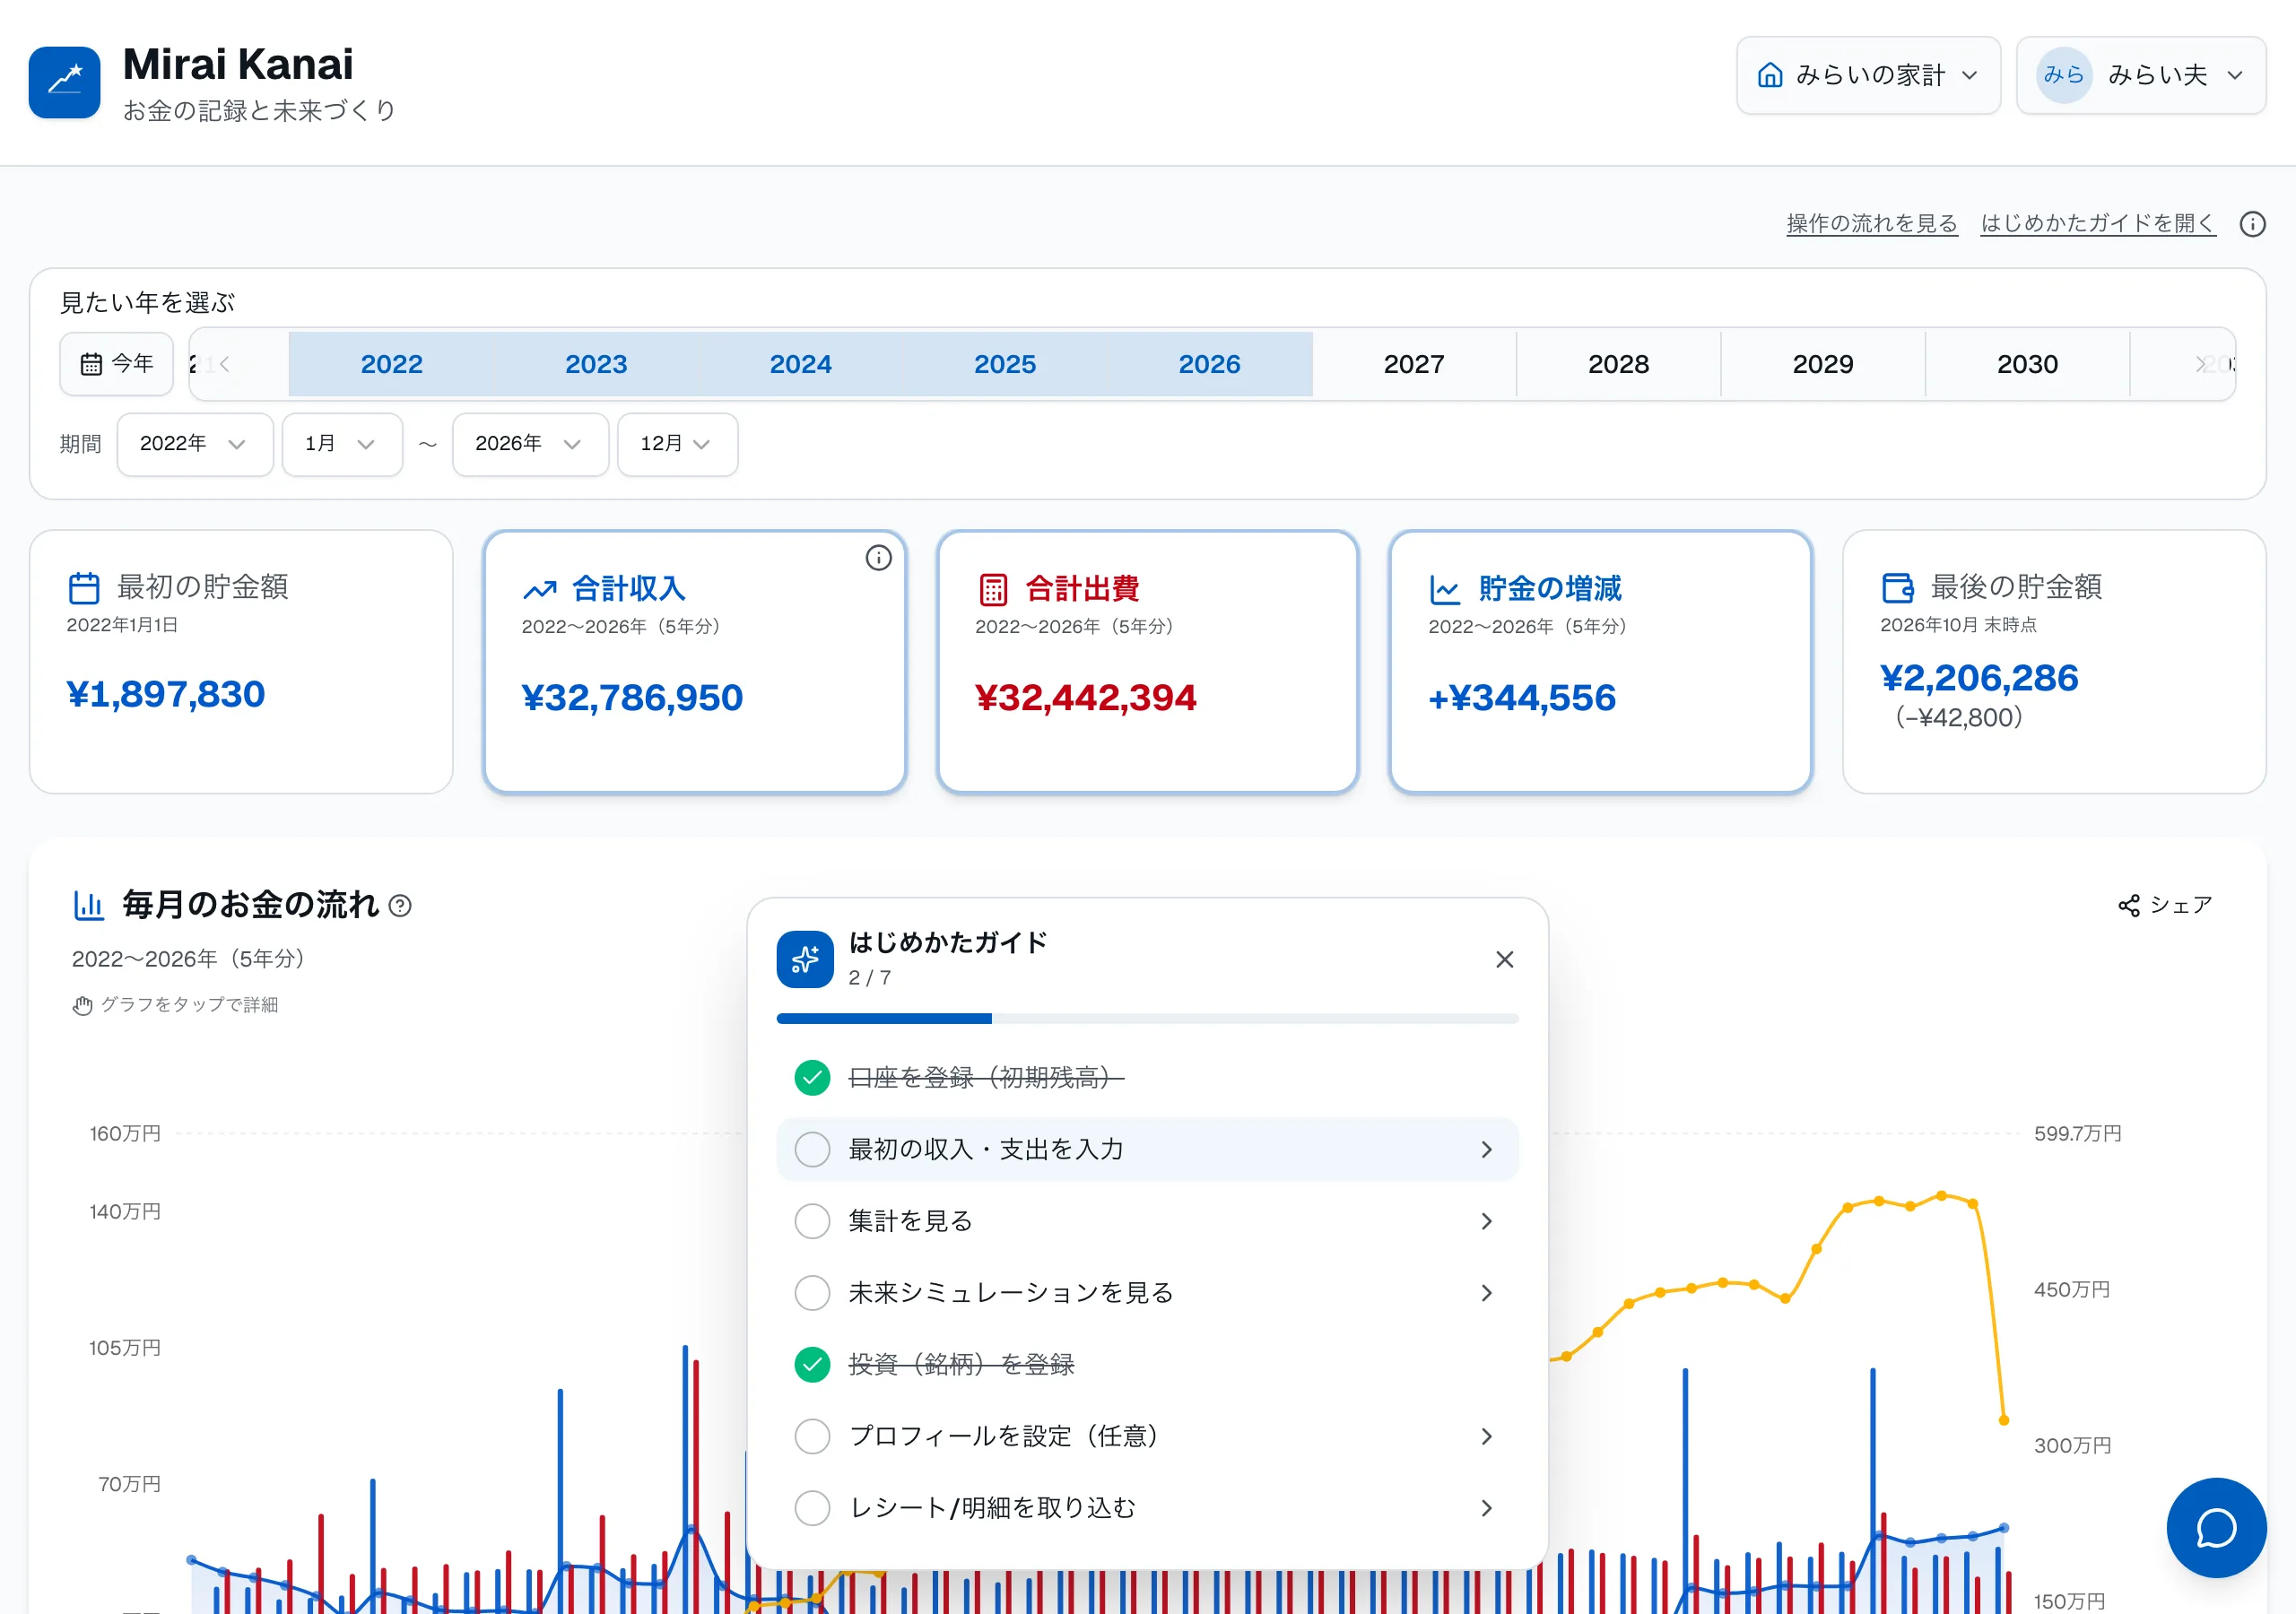Click the 今年 button
Image resolution: width=2296 pixels, height=1614 pixels.
(x=117, y=364)
